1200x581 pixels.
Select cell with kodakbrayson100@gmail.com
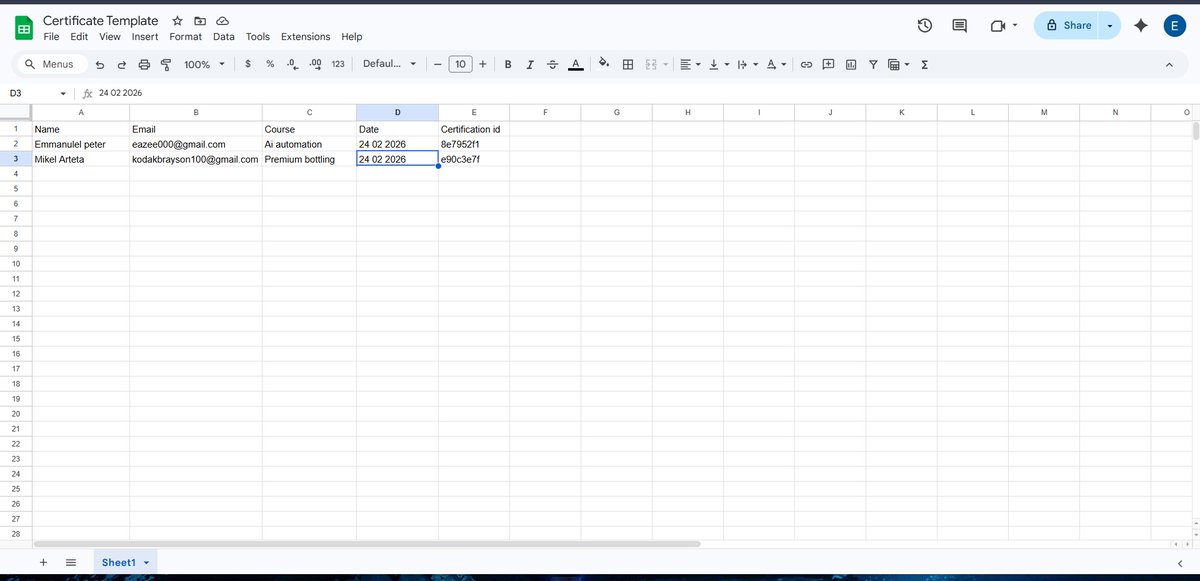click(x=195, y=159)
